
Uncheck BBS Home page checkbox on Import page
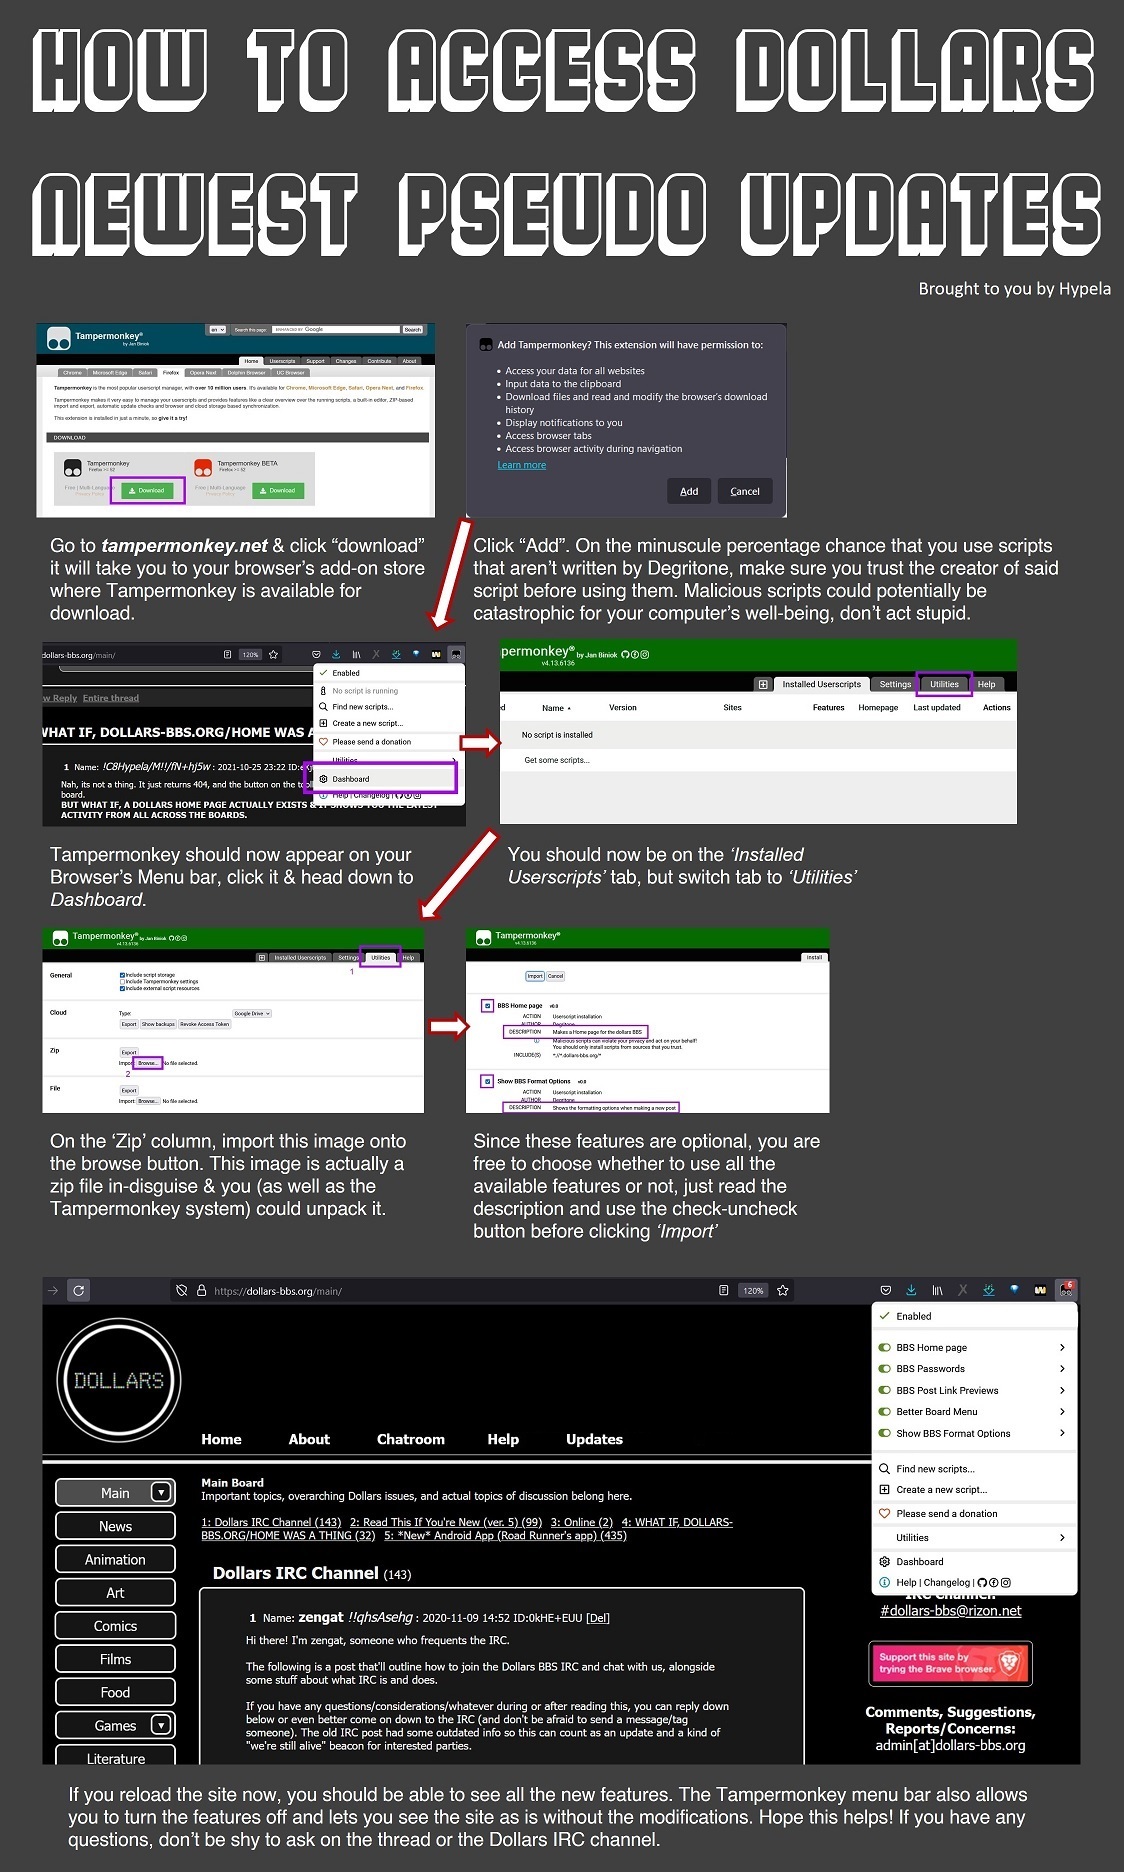point(487,1005)
